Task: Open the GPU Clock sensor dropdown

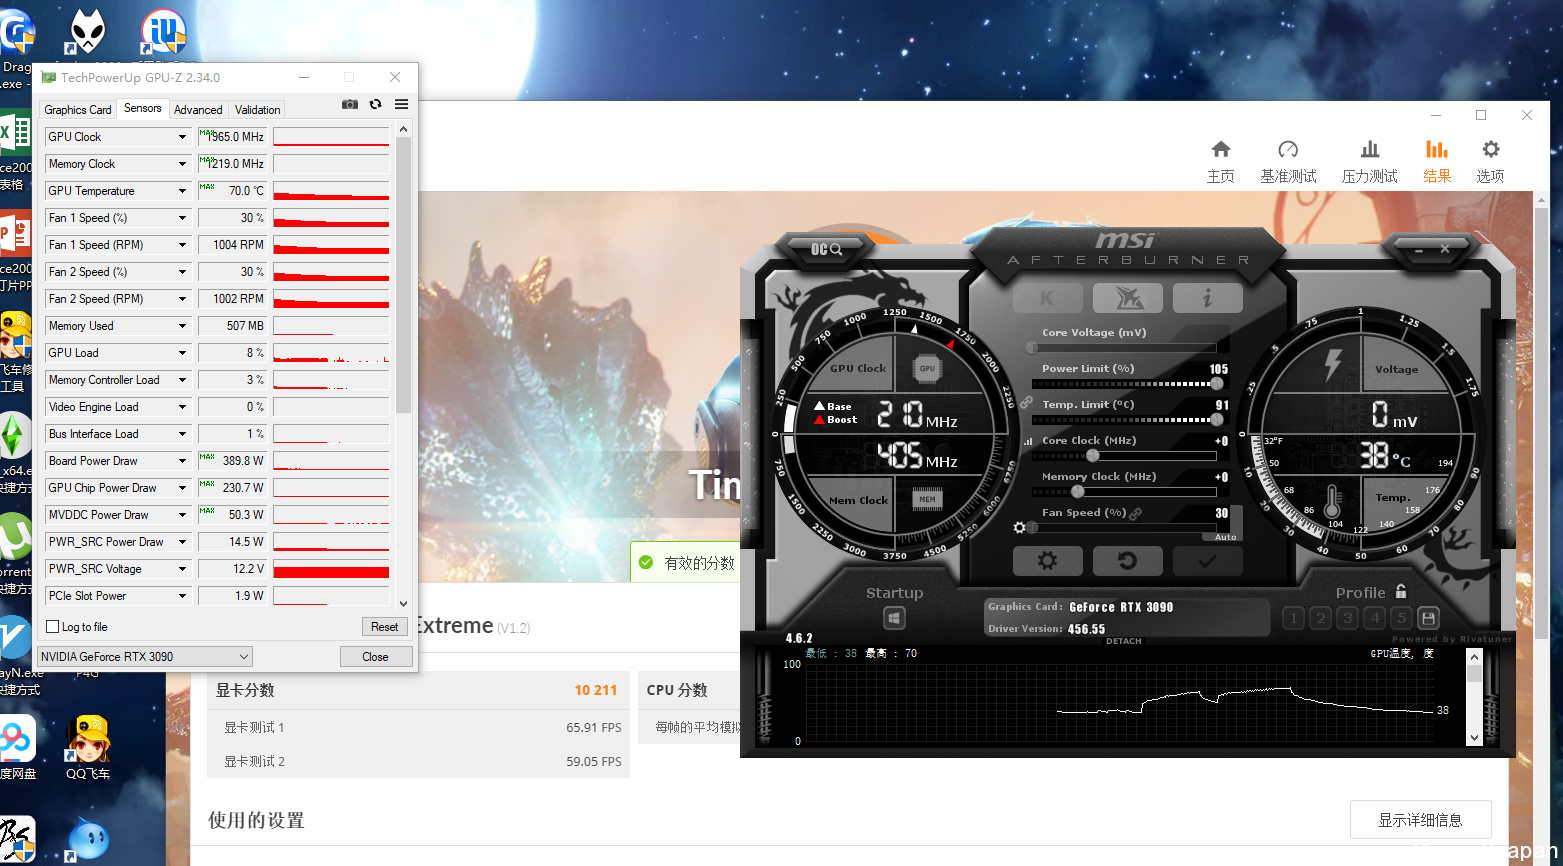Action: [182, 137]
